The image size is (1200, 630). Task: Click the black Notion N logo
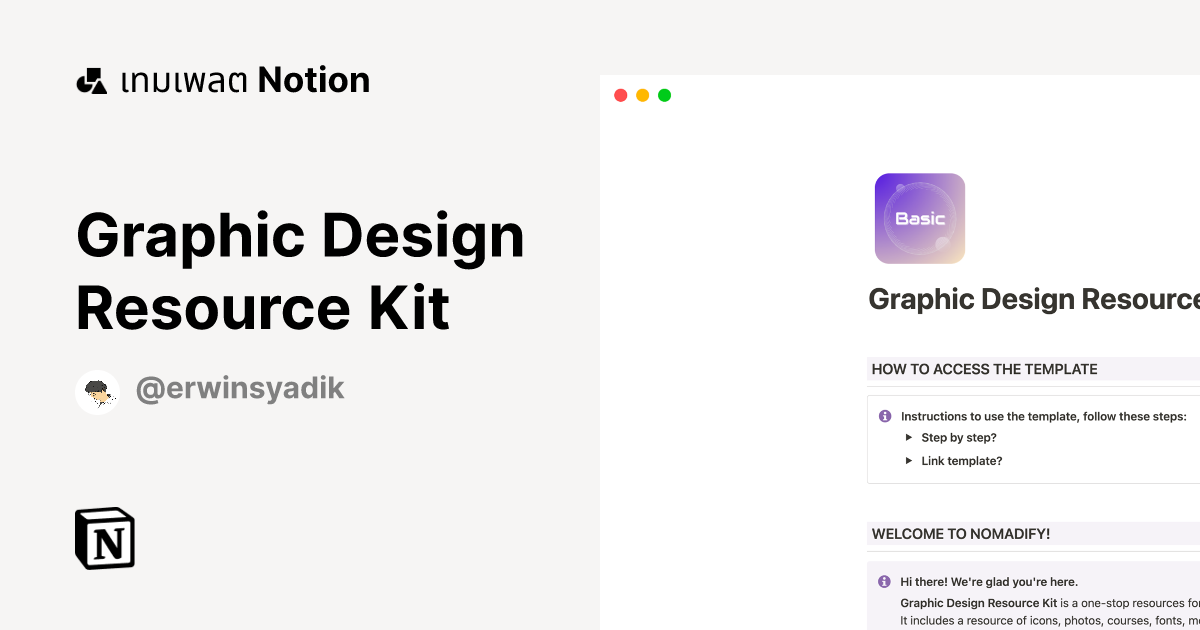[x=103, y=538]
